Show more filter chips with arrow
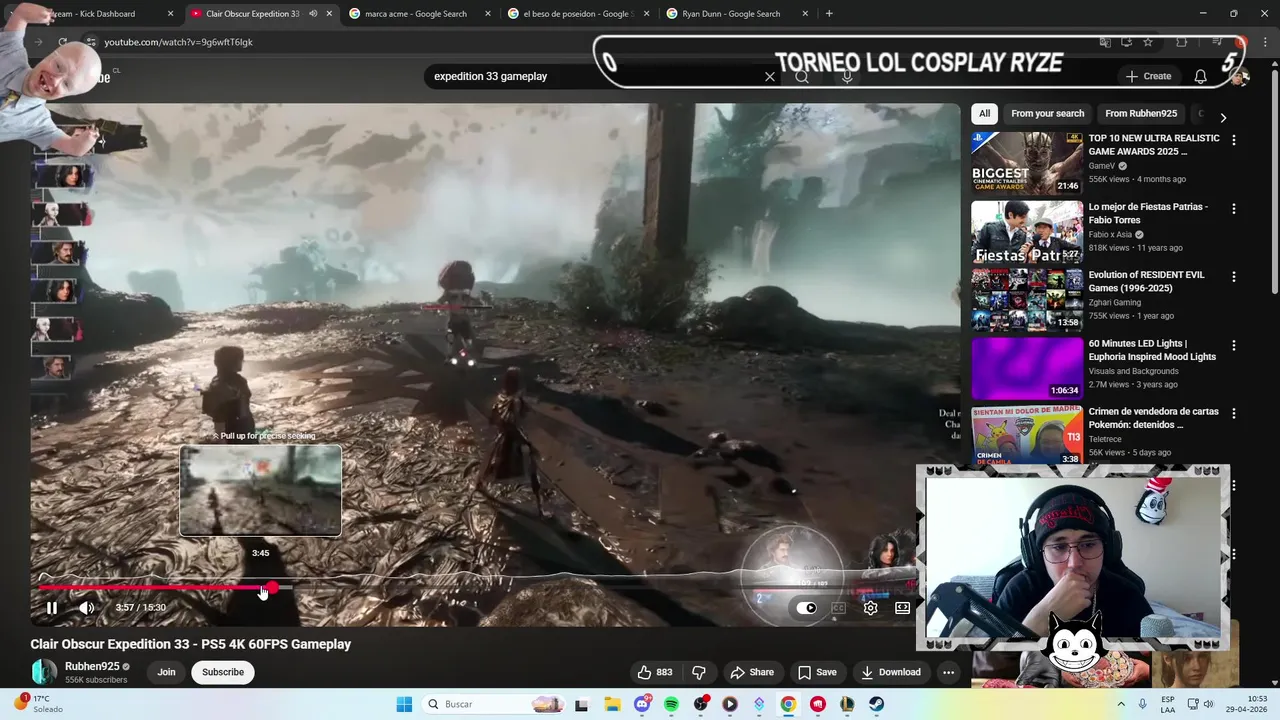The image size is (1280, 720). [x=1223, y=117]
